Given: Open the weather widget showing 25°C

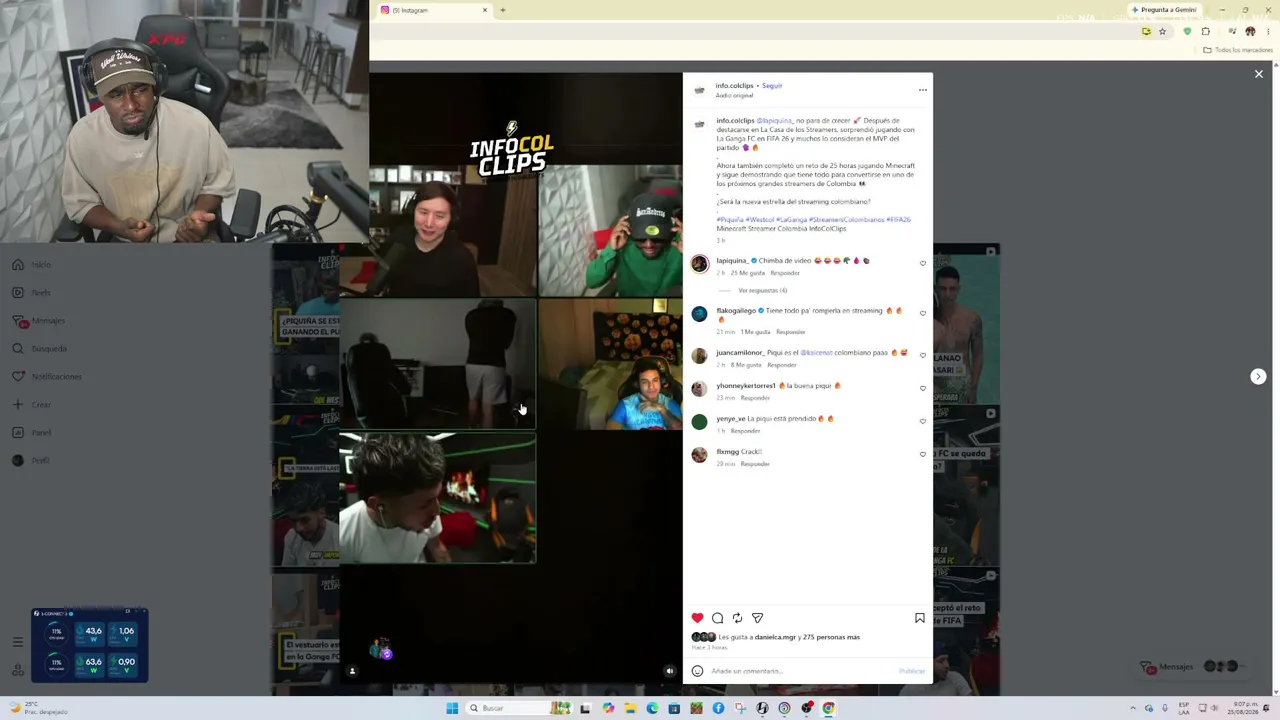Looking at the screenshot, I should pos(40,708).
